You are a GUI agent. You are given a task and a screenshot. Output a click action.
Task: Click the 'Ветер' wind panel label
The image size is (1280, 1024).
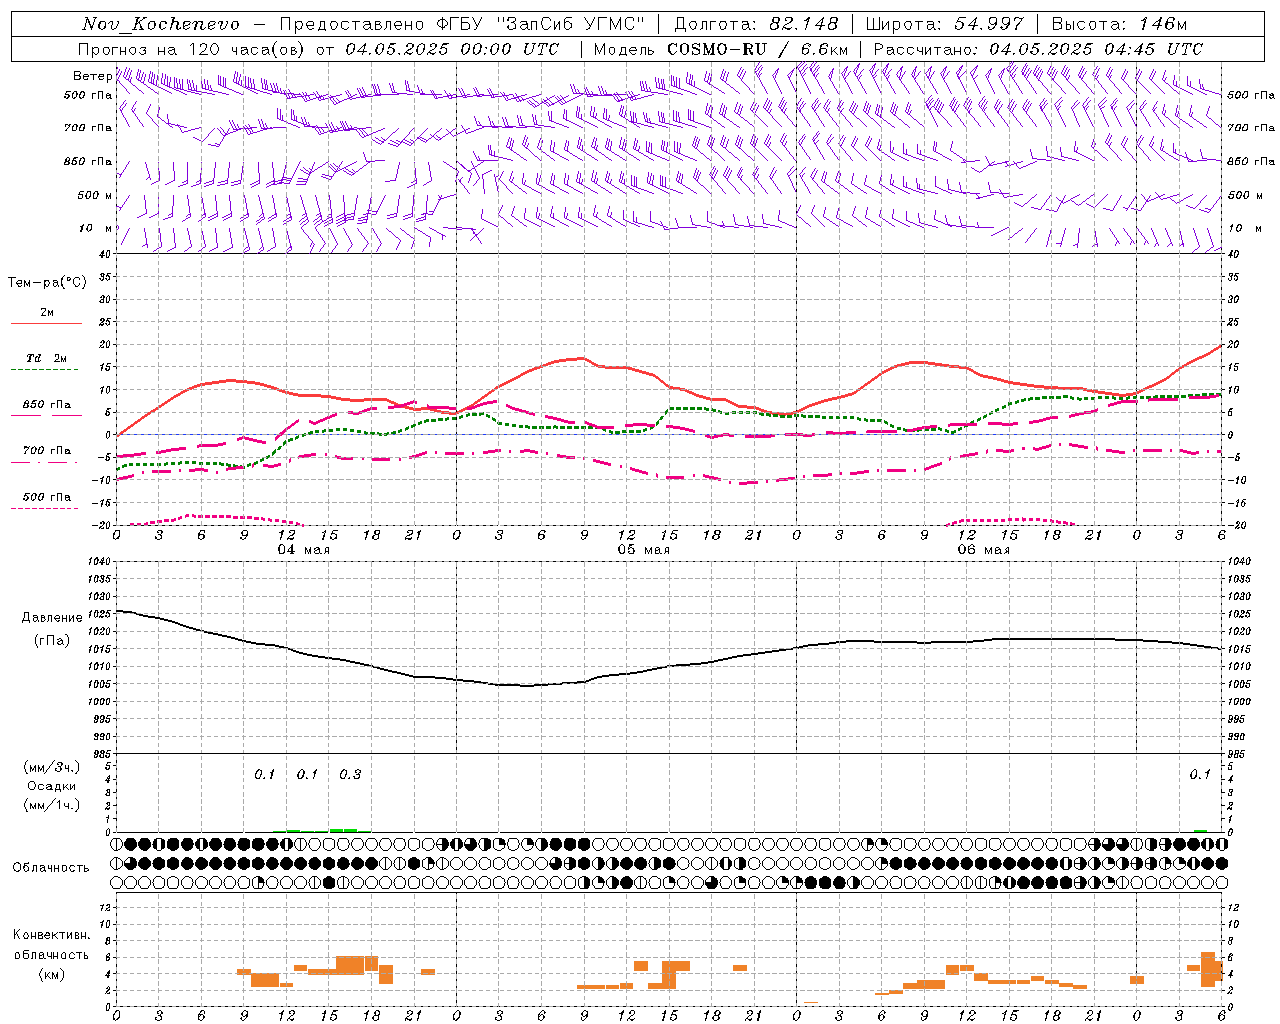pyautogui.click(x=93, y=76)
